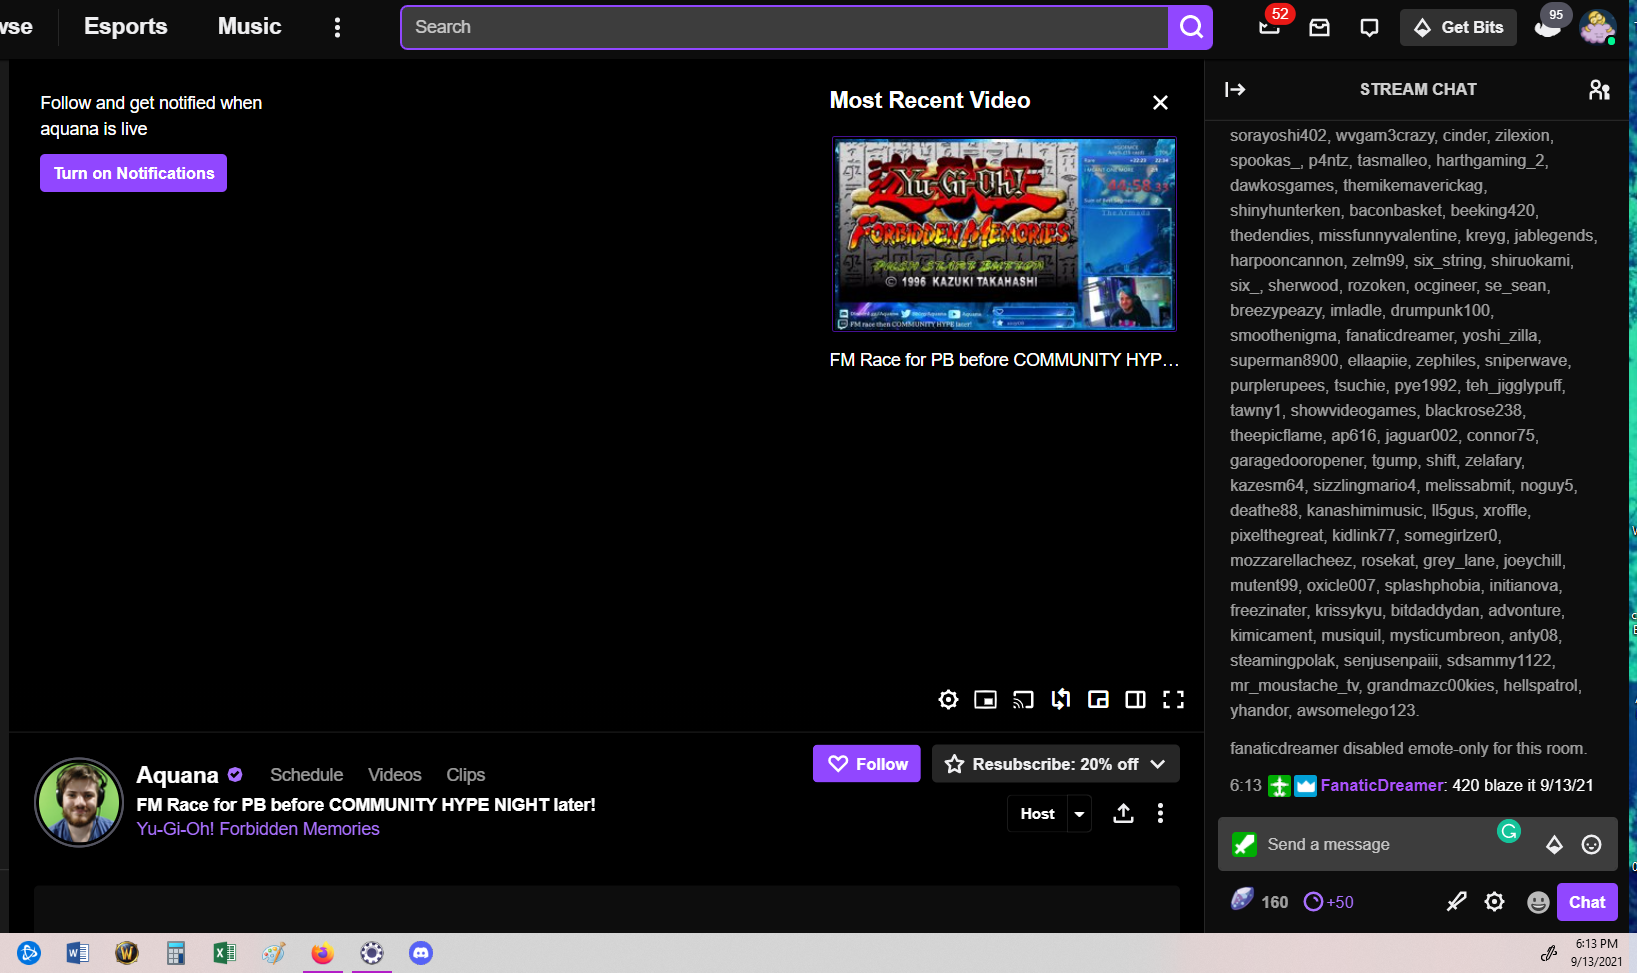Open notifications bell with 95 badge
The width and height of the screenshot is (1637, 973).
click(x=1548, y=27)
